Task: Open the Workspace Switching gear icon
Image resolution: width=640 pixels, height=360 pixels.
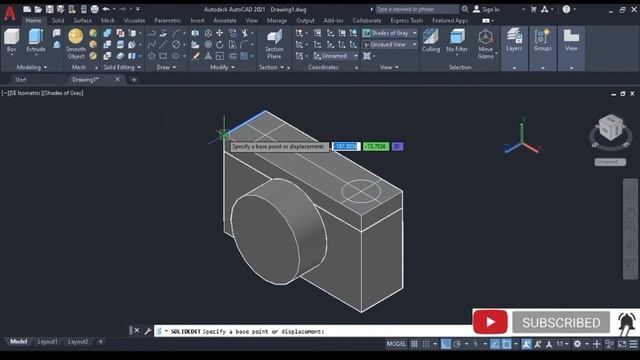Action: pyautogui.click(x=577, y=344)
